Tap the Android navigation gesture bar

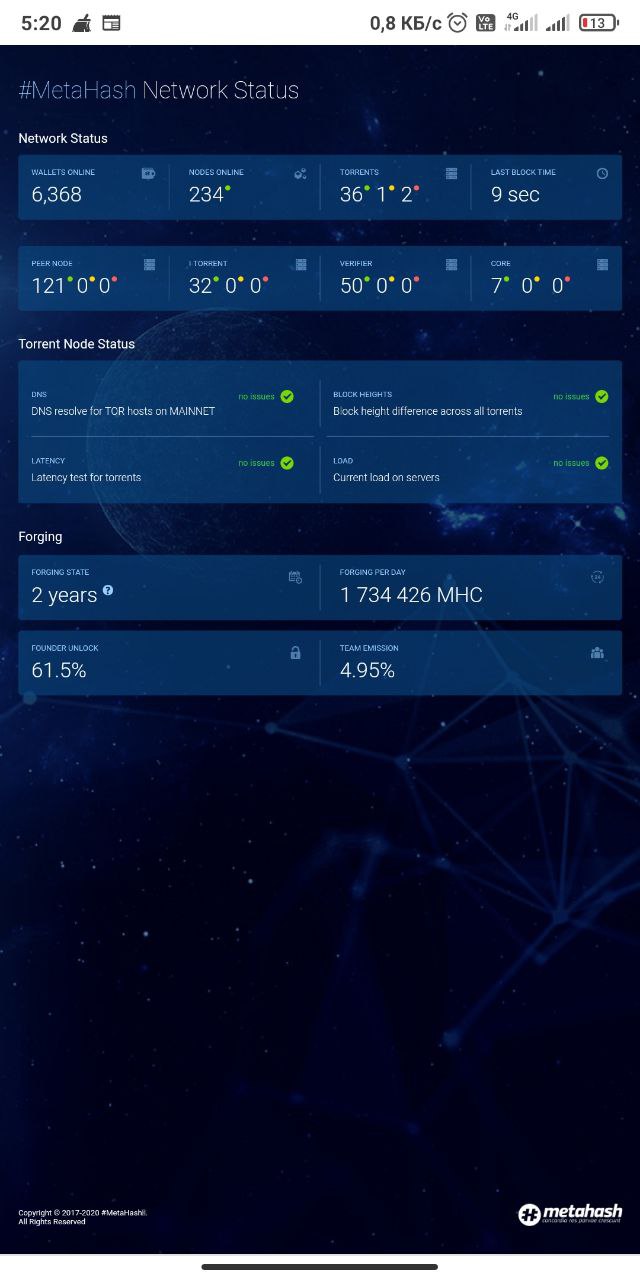click(320, 1267)
